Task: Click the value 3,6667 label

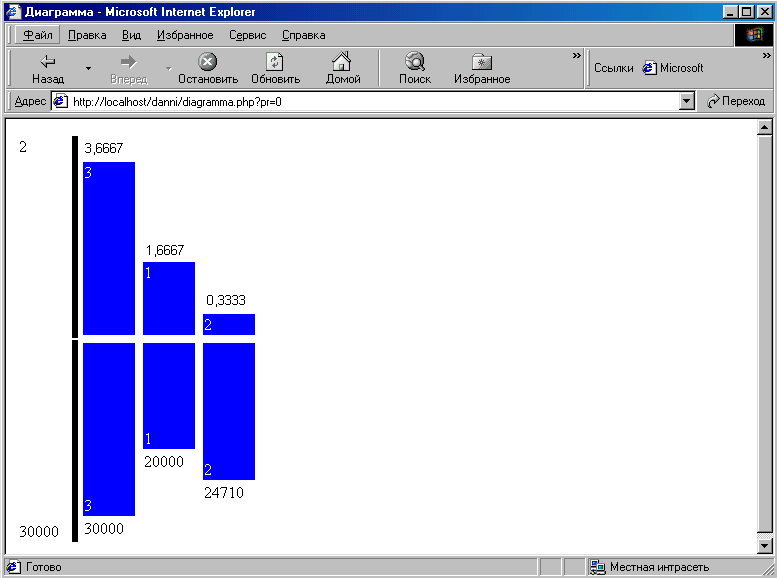Action: 104,148
